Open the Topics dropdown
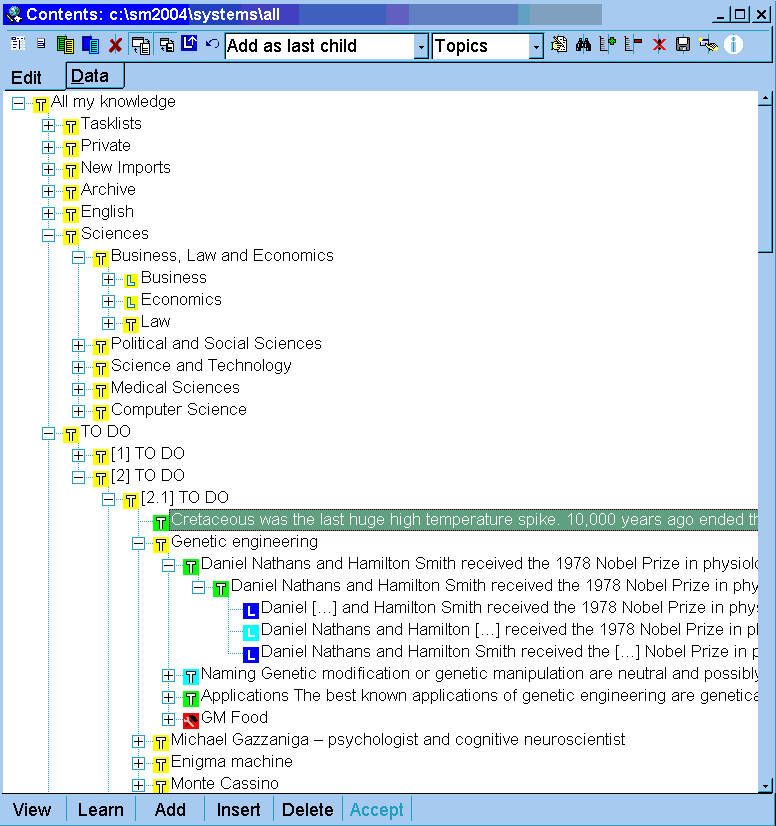 536,47
